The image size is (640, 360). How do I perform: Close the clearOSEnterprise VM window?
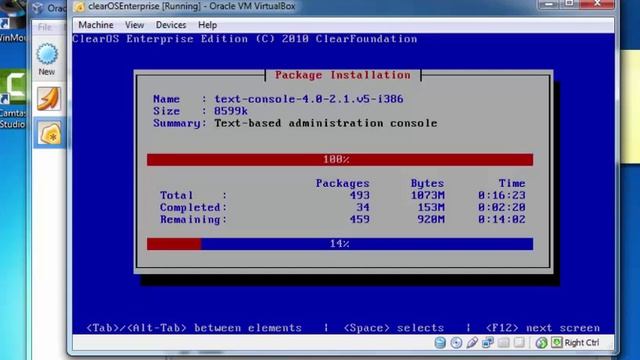597,4
